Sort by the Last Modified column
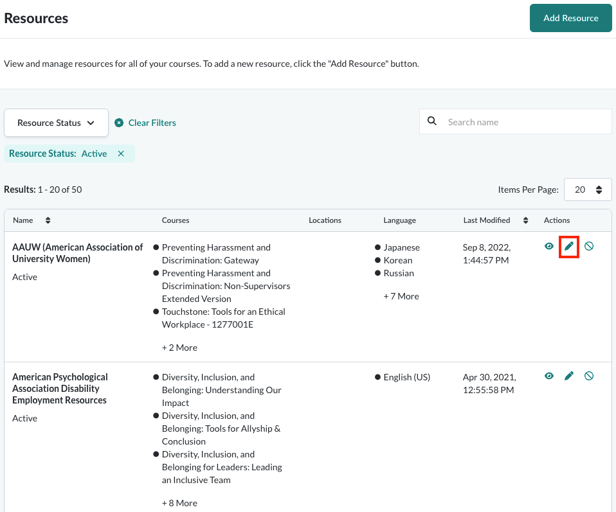 click(x=525, y=220)
